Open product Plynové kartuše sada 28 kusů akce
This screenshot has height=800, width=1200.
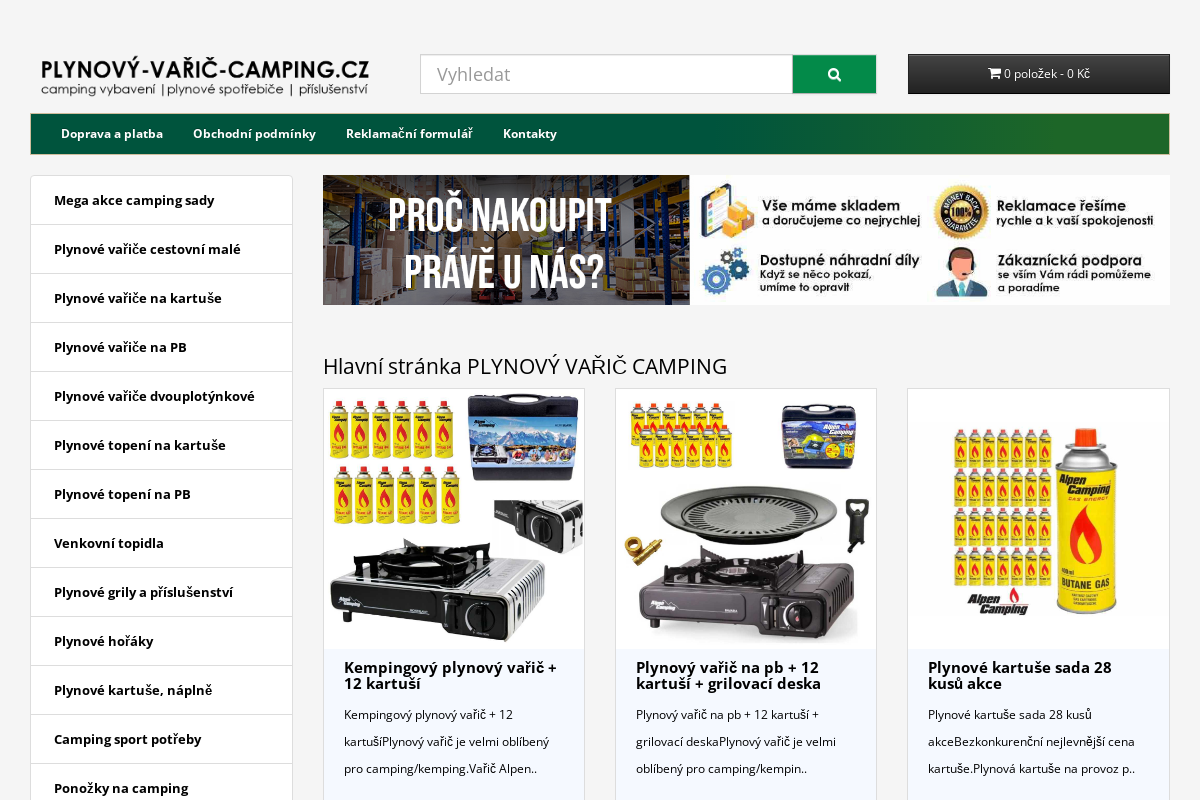click(x=1020, y=676)
